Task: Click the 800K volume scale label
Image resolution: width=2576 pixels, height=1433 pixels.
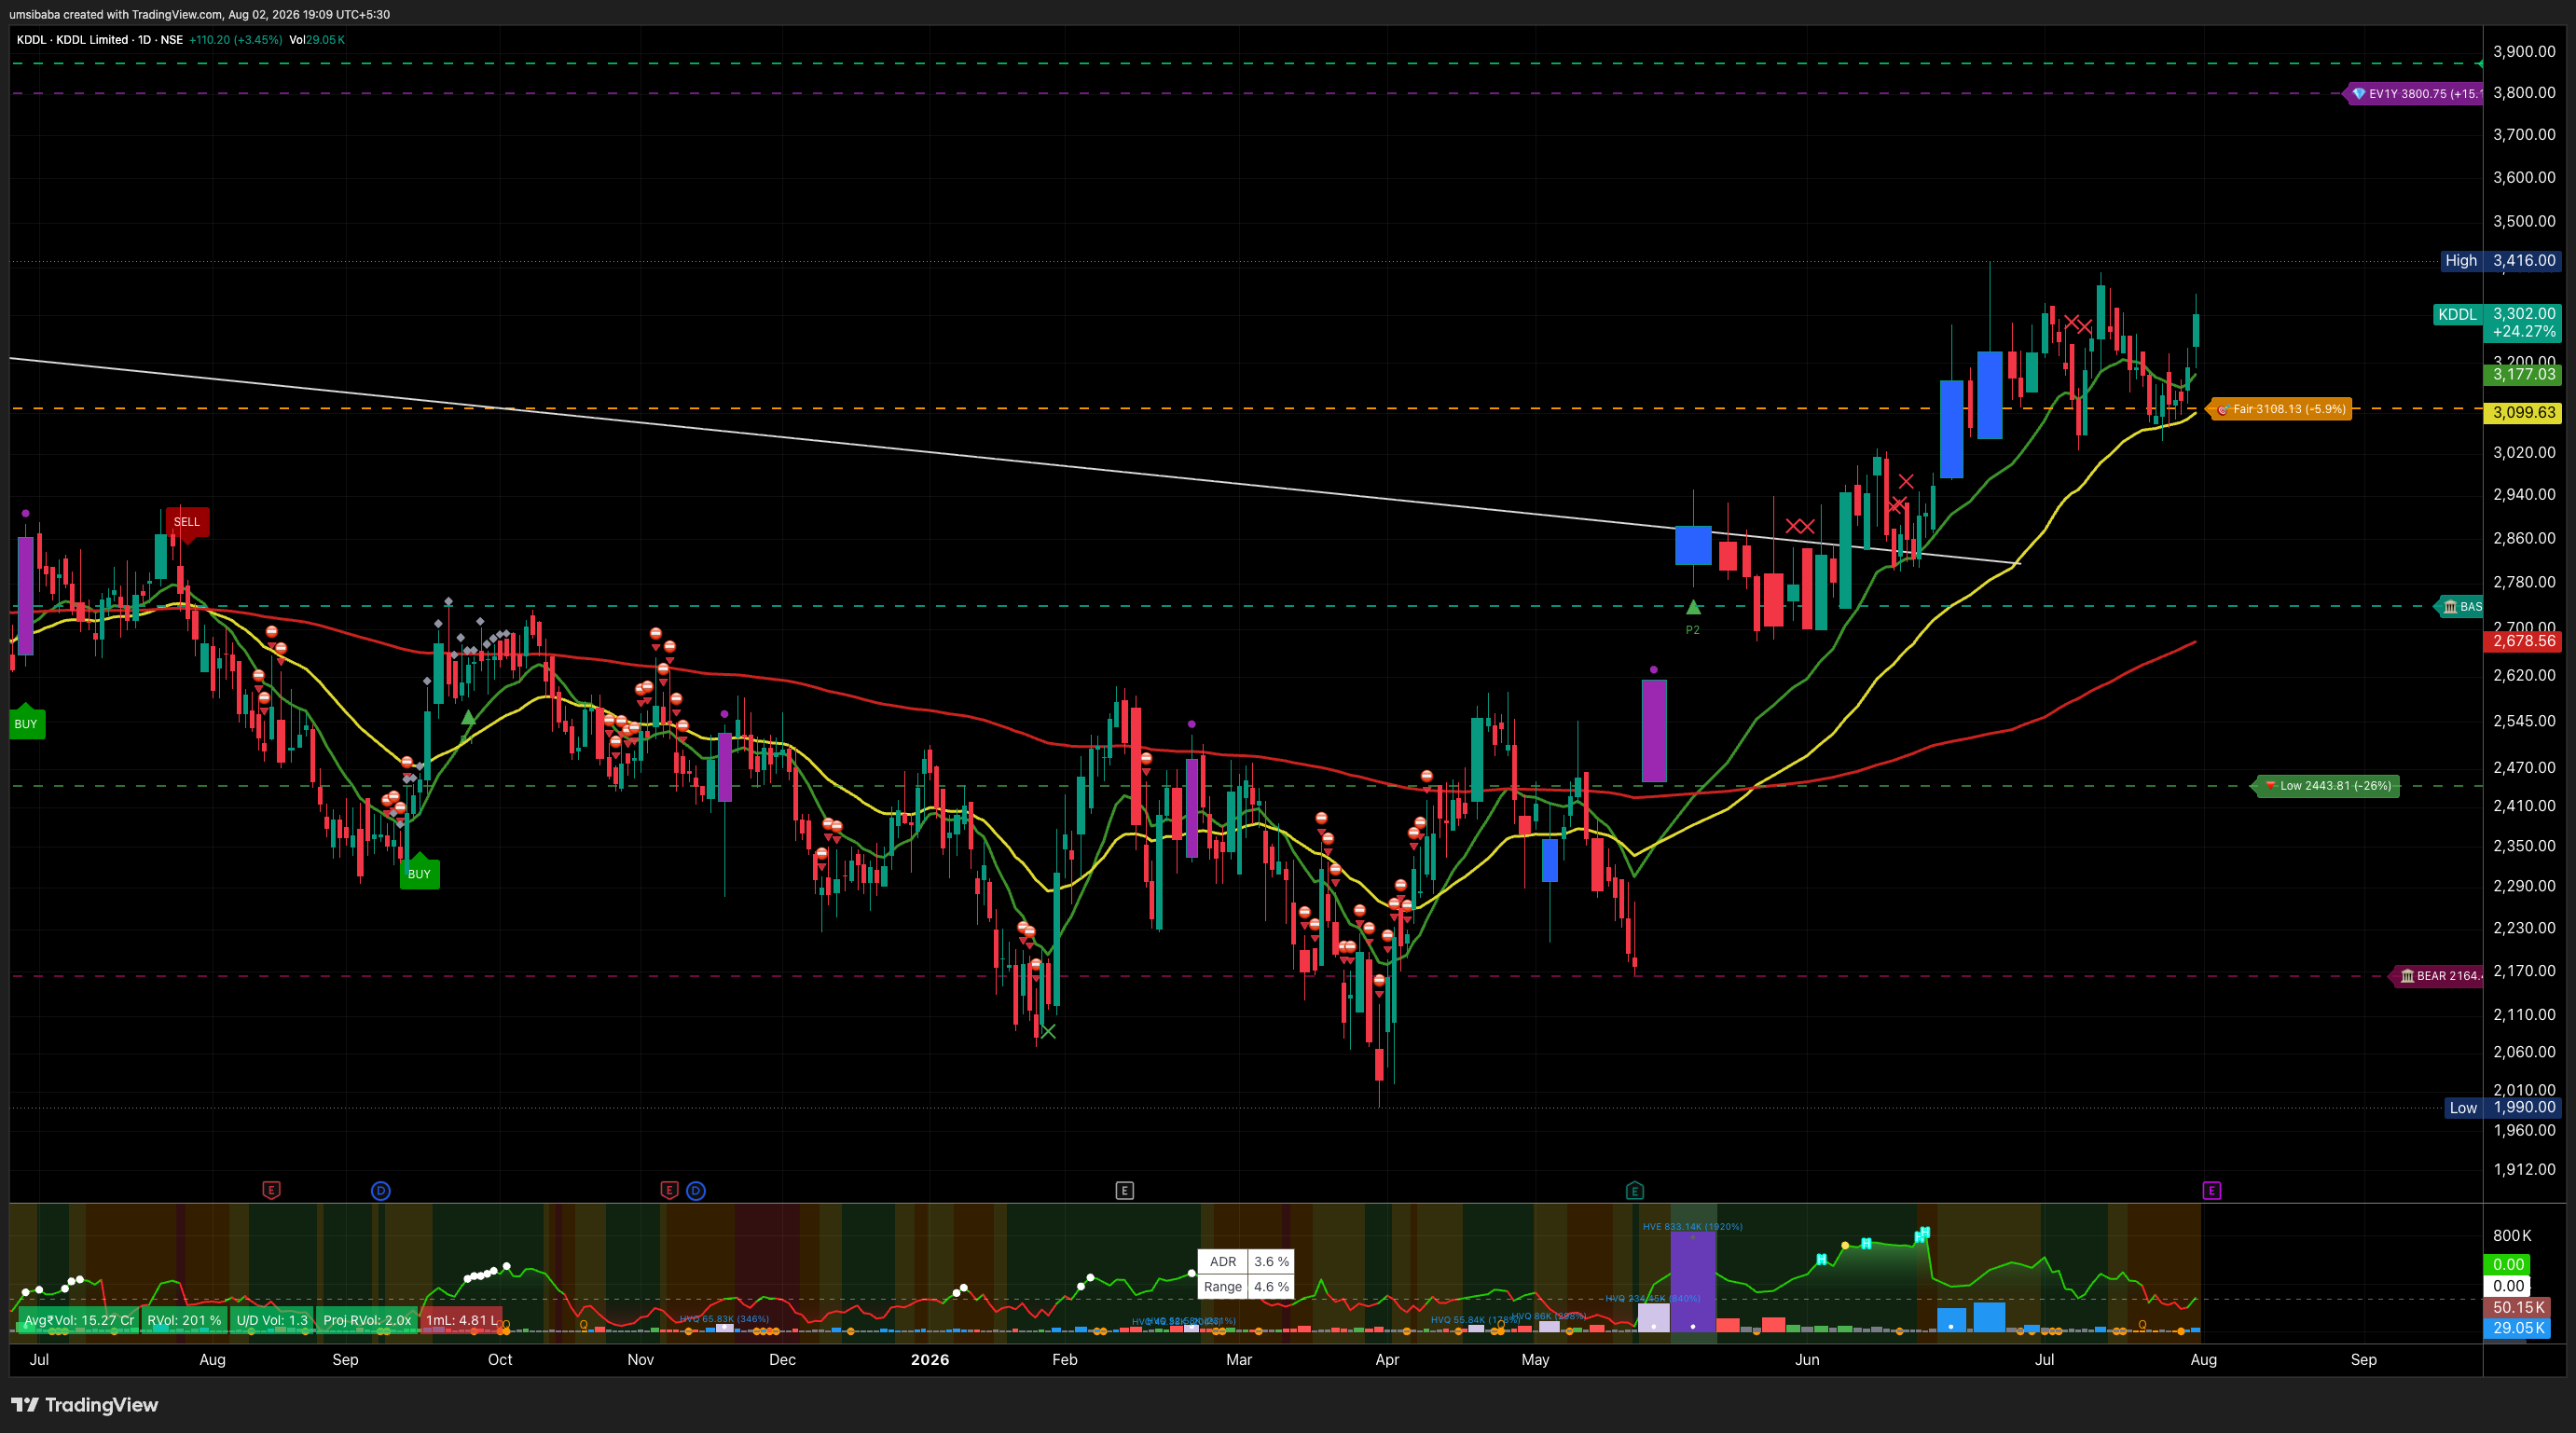Action: coord(2512,1235)
